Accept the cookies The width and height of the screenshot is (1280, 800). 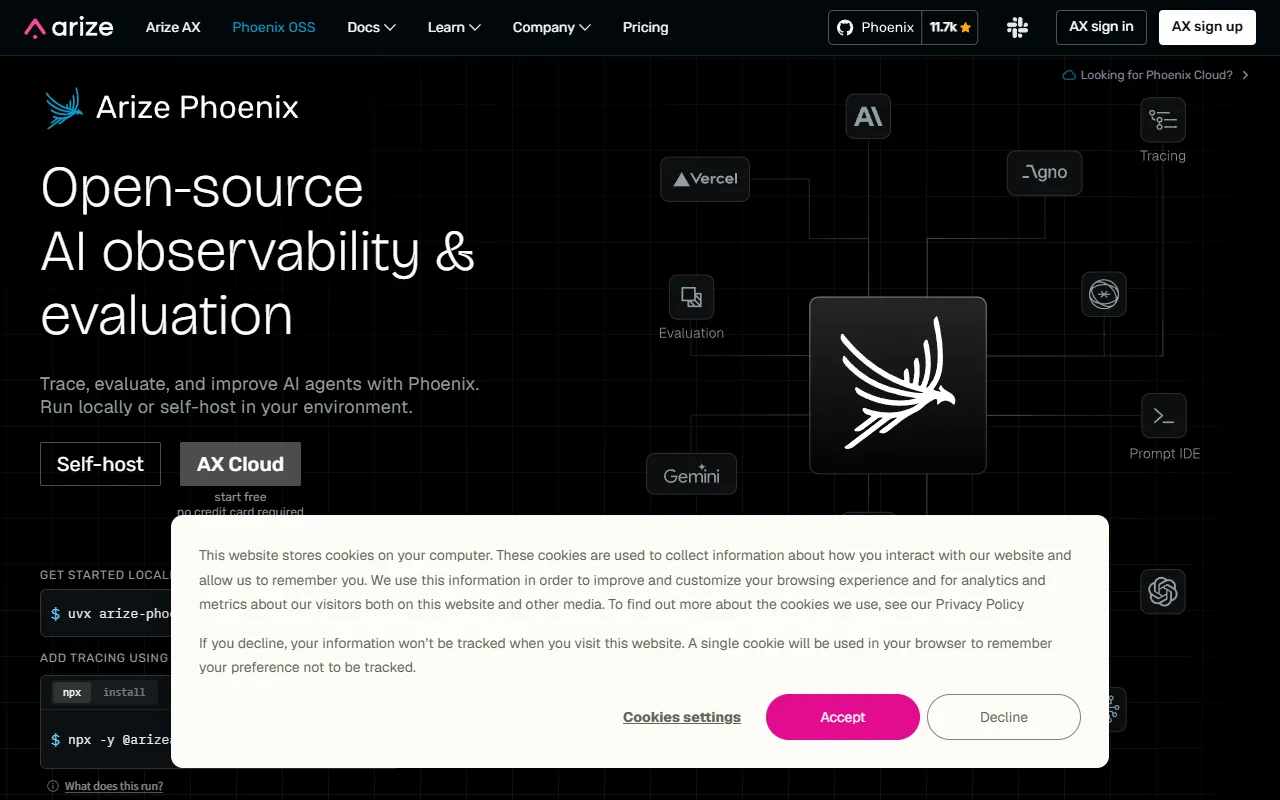coord(843,717)
